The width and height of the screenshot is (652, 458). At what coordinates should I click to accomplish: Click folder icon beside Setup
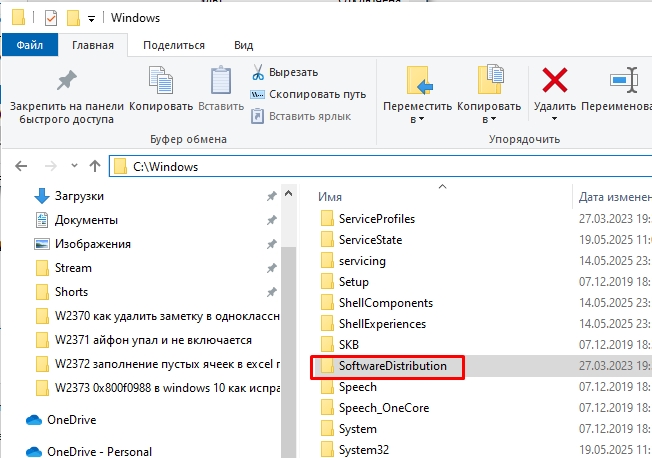(327, 282)
